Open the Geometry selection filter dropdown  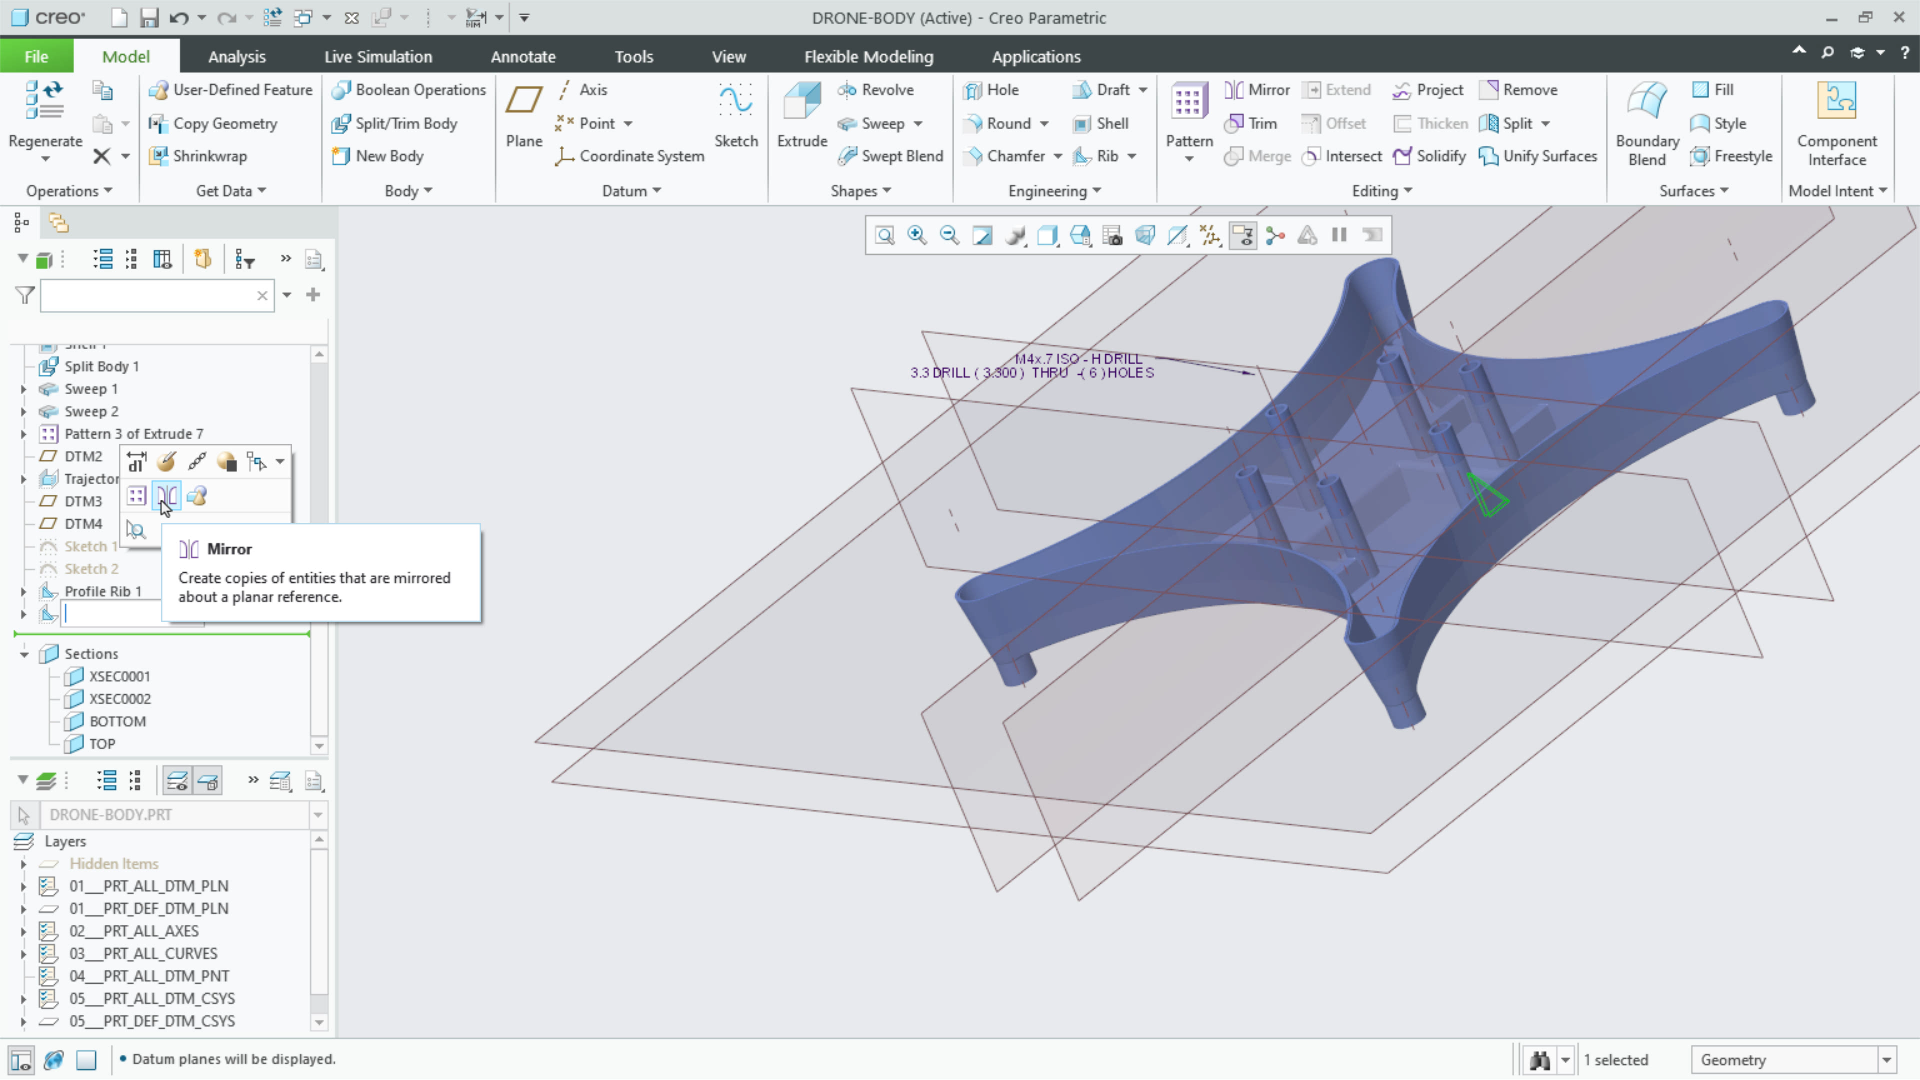[x=1886, y=1060]
